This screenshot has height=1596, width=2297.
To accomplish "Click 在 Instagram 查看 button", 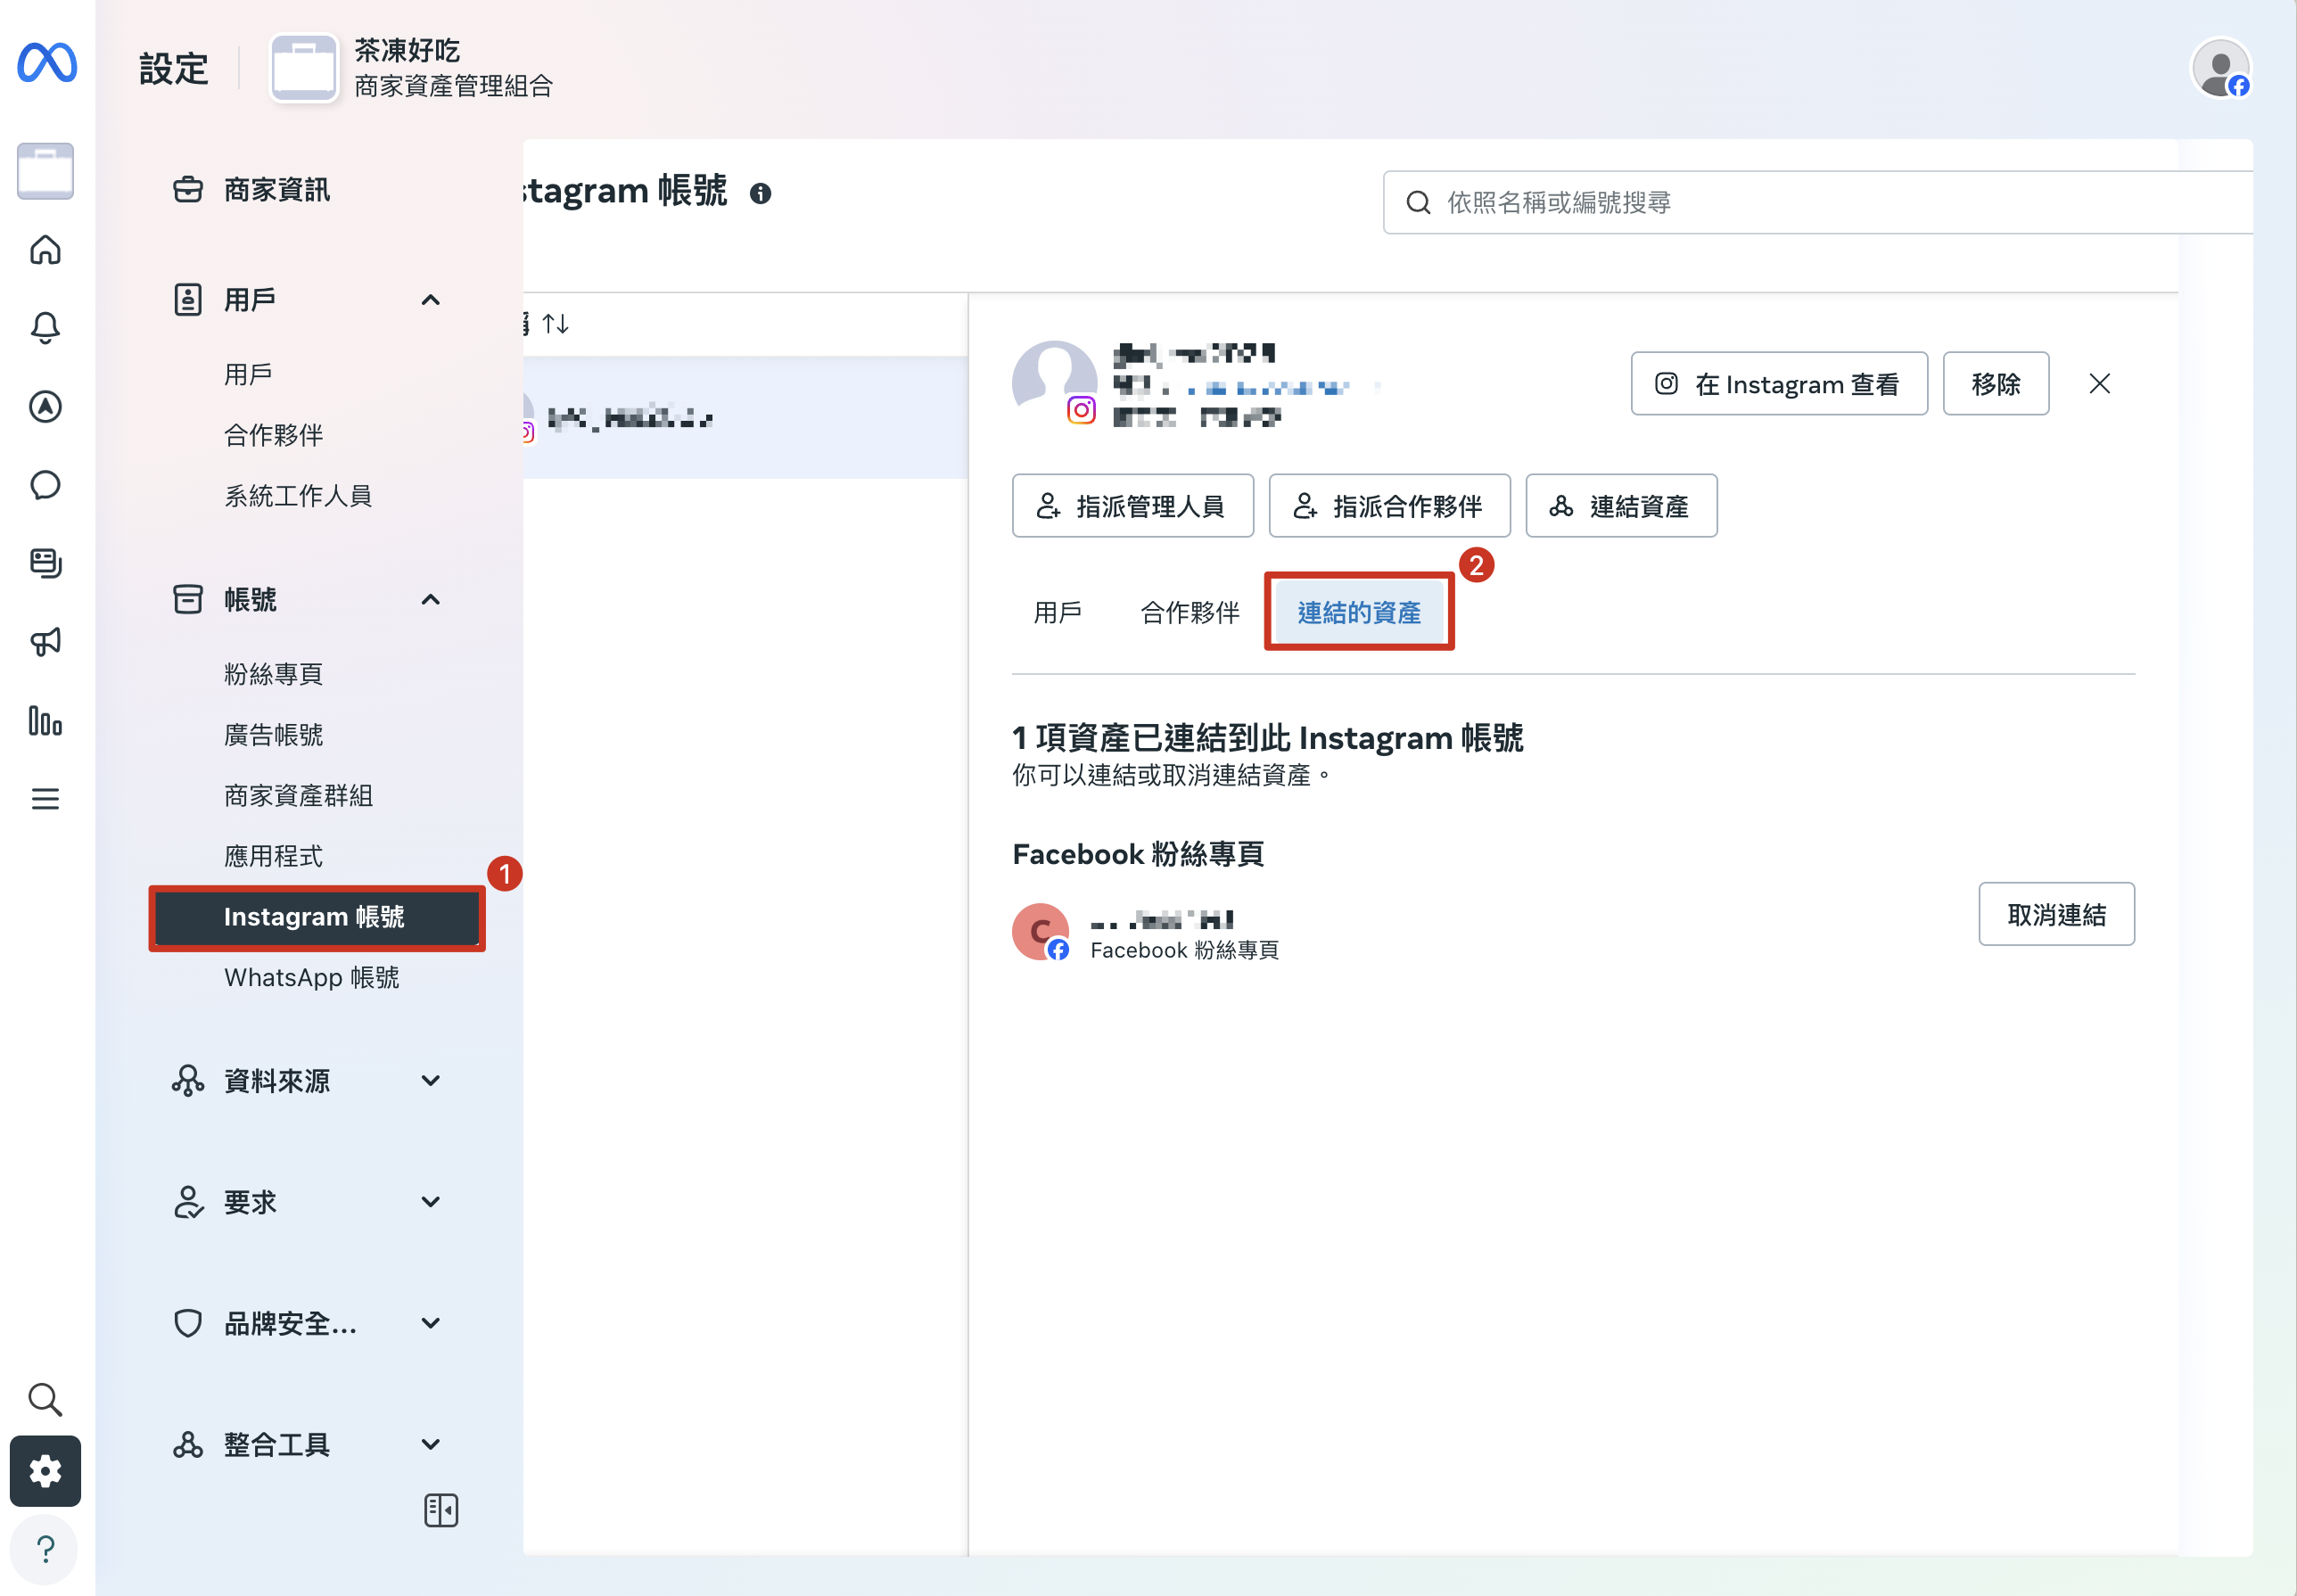I will click(1778, 383).
